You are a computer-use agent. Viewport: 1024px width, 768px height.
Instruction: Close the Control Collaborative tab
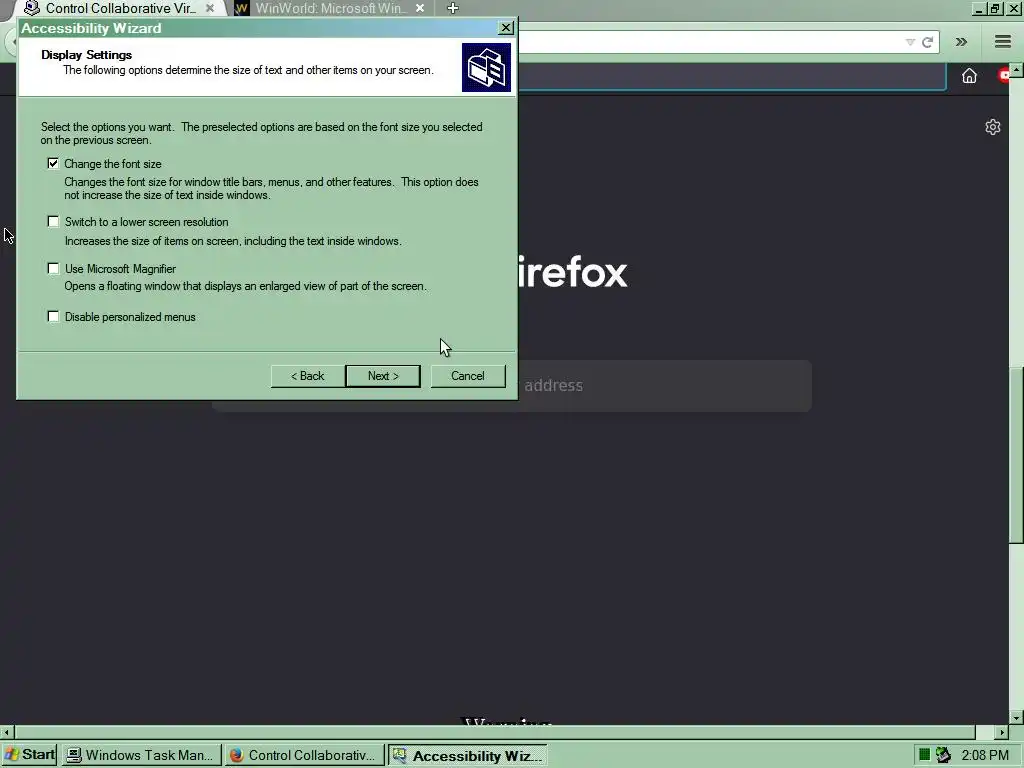point(210,8)
